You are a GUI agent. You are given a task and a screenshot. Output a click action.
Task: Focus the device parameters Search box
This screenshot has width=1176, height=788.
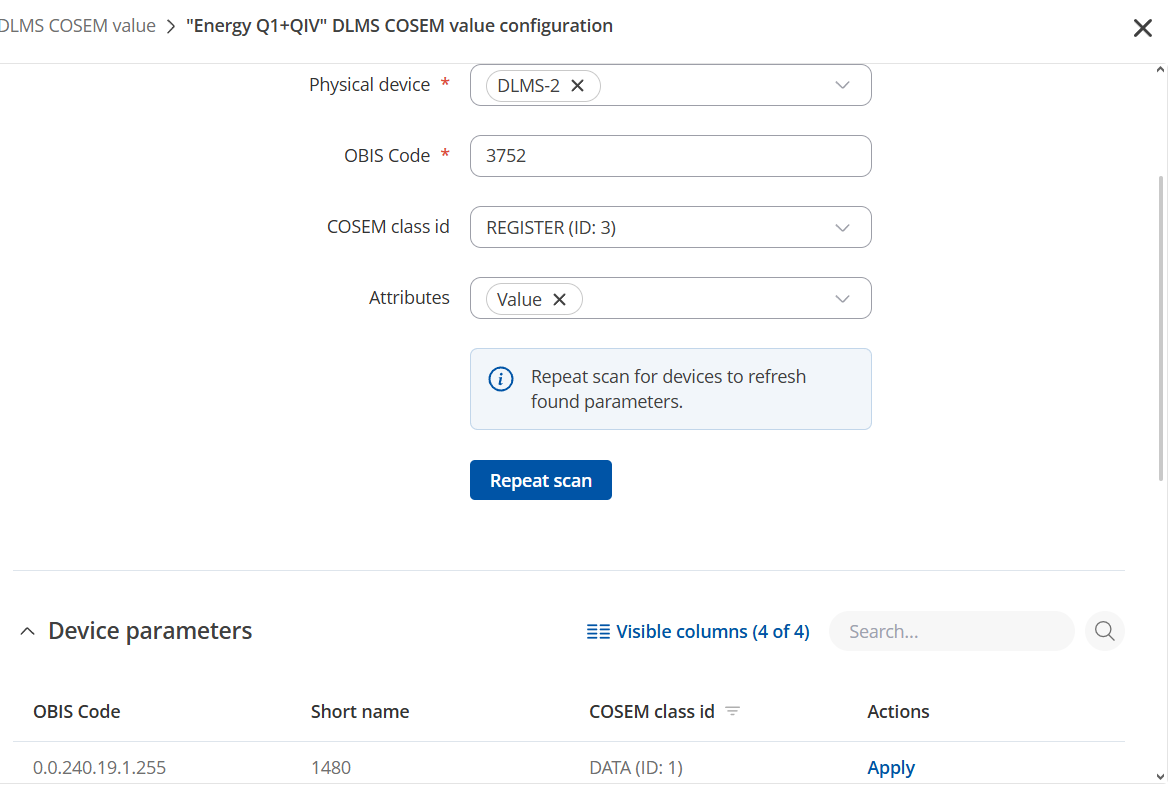tap(952, 631)
